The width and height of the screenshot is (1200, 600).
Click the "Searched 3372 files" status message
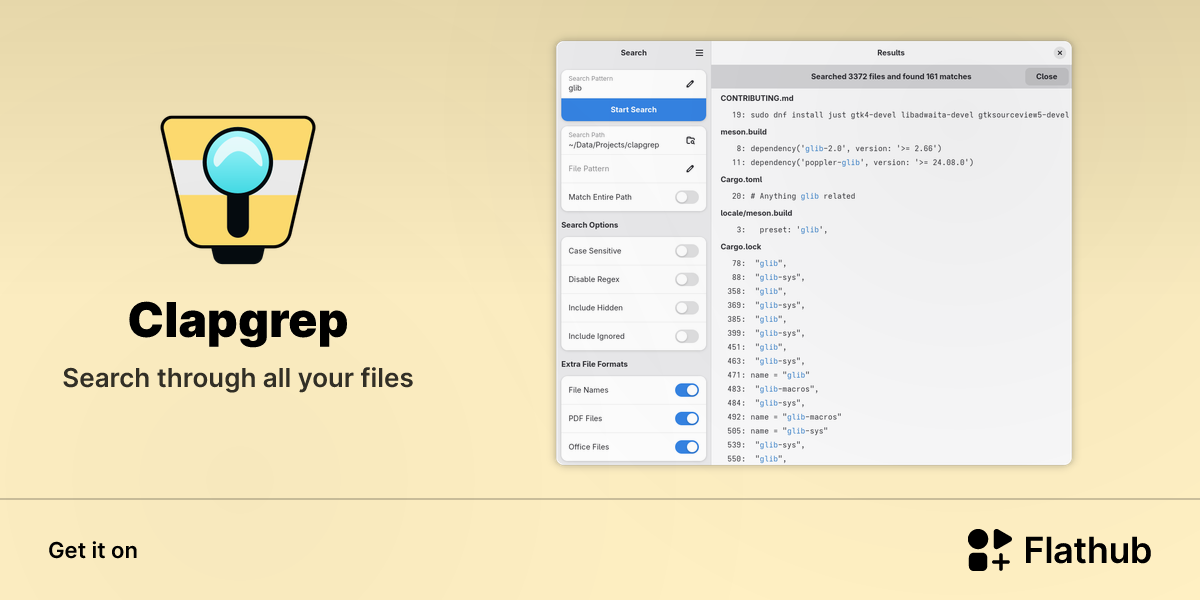tap(891, 77)
